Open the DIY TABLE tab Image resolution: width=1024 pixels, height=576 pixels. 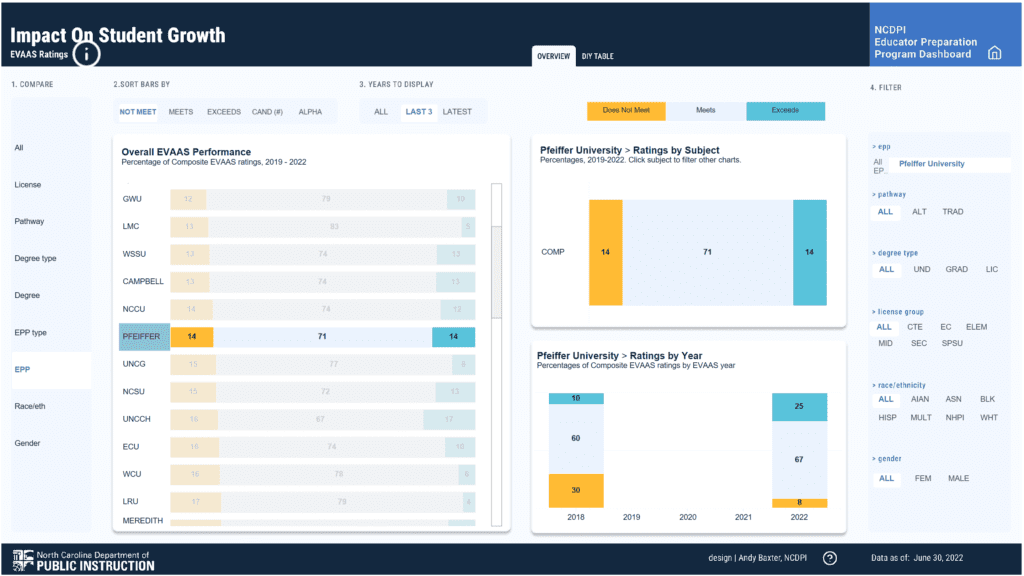(x=598, y=56)
